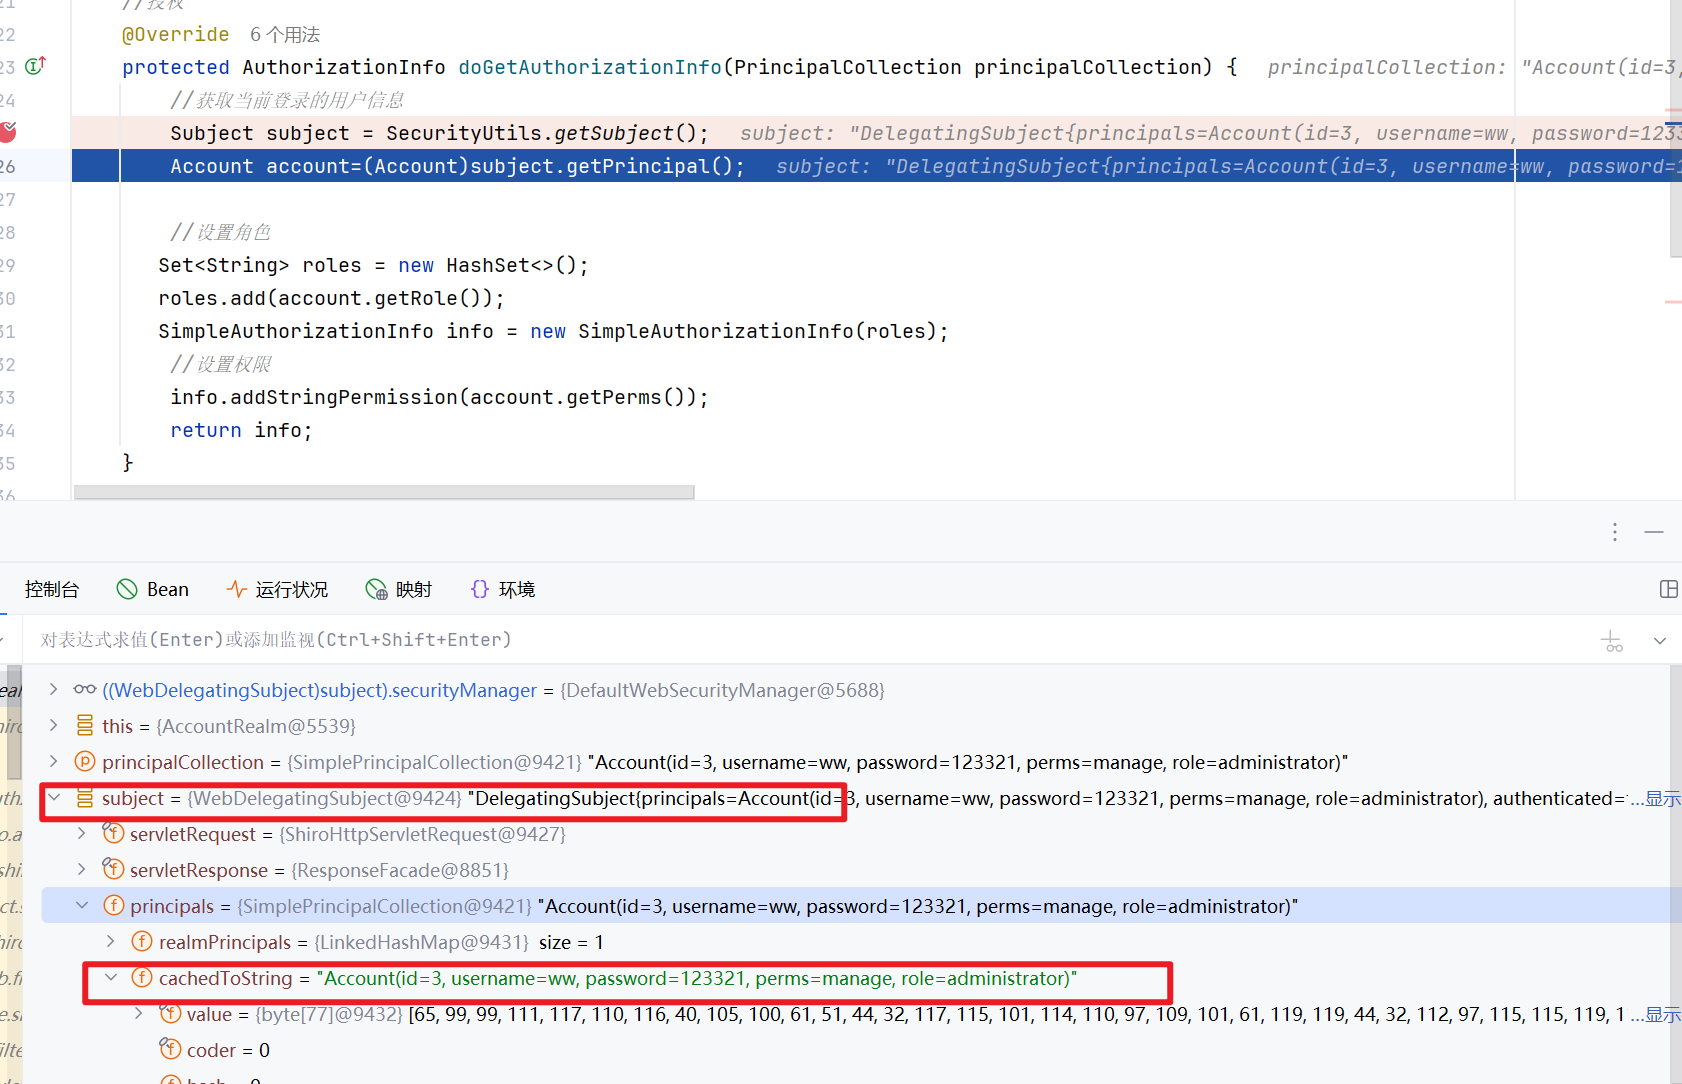This screenshot has height=1084, width=1682.
Task: Click the override gutter icon beside doGetAuthorizationInfo
Action: tap(35, 66)
